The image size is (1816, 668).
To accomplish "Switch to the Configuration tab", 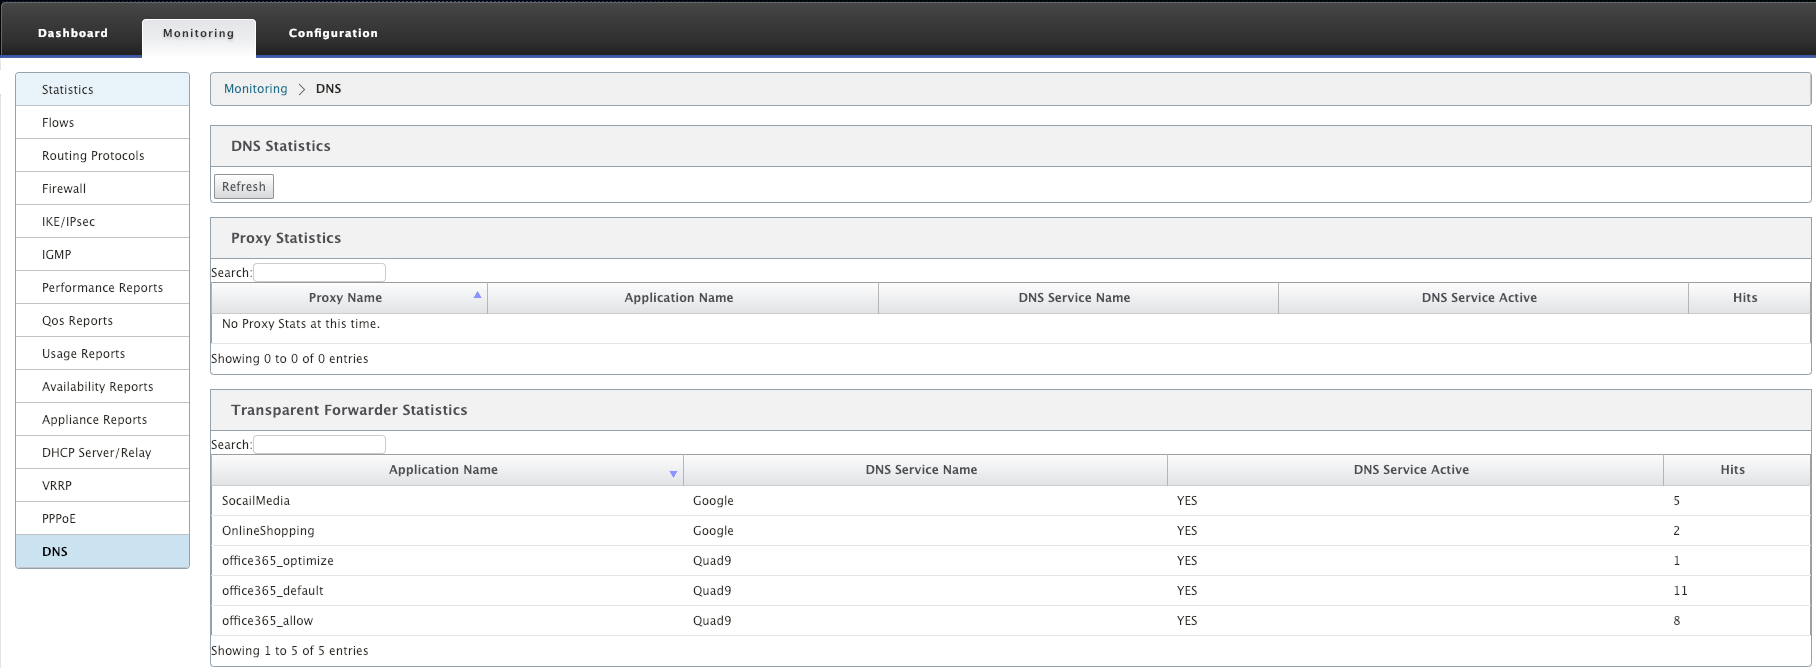I will point(333,33).
